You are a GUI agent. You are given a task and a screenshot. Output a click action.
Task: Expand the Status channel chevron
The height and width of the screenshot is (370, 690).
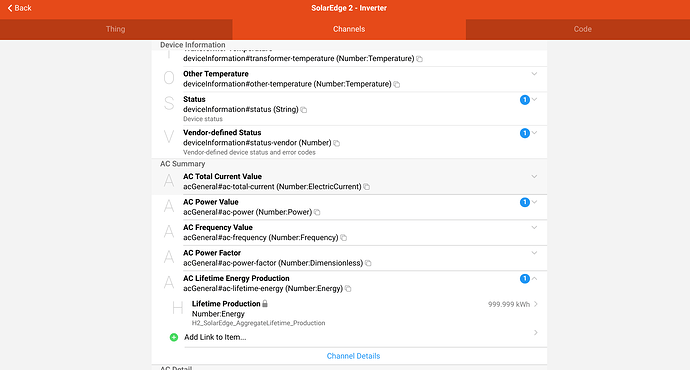534,99
